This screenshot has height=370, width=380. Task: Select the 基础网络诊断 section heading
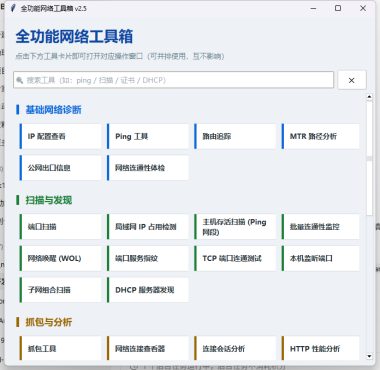pyautogui.click(x=53, y=110)
